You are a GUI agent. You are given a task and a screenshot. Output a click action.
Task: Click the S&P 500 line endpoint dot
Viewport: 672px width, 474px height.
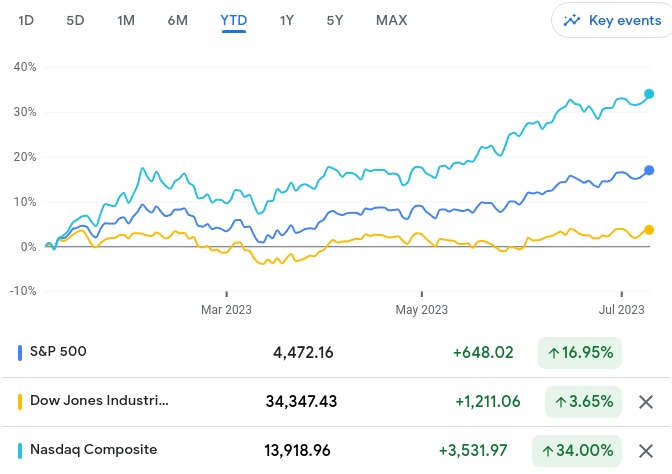pyautogui.click(x=649, y=170)
